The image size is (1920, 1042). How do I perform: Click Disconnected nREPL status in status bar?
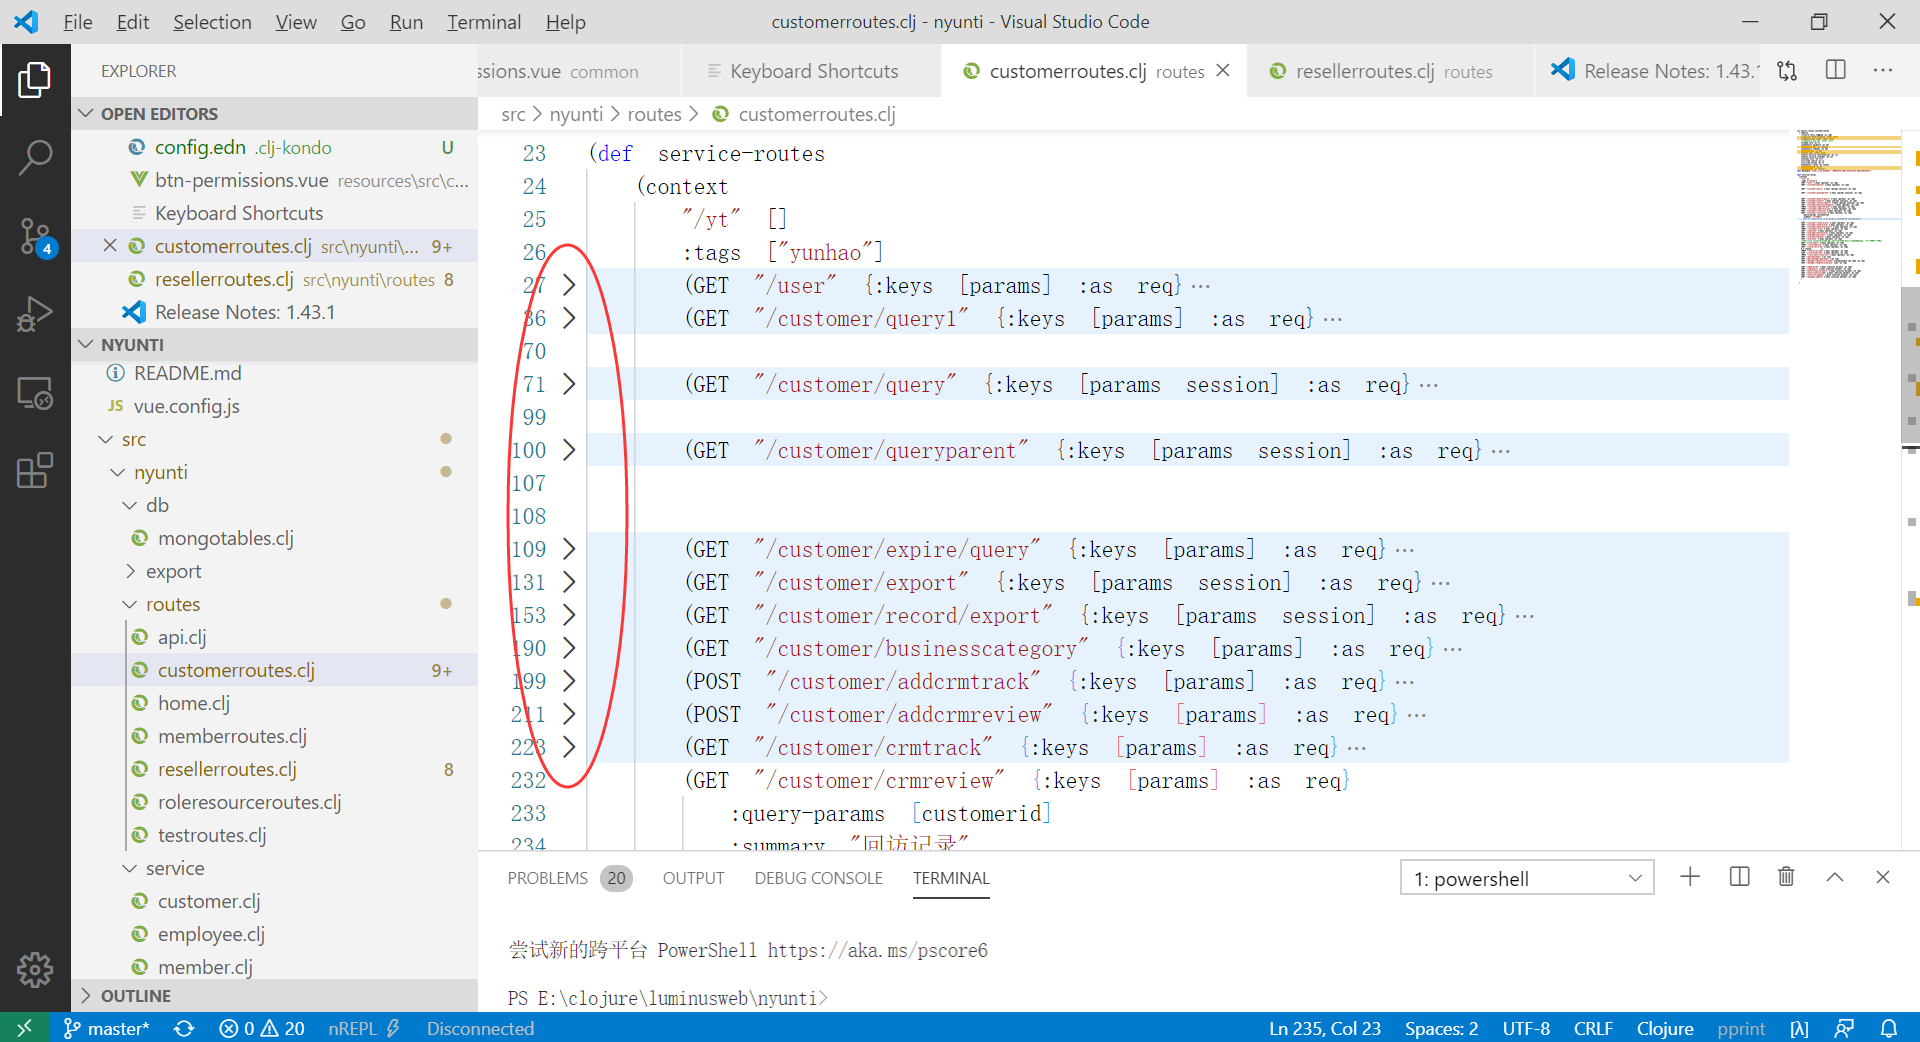(480, 1028)
